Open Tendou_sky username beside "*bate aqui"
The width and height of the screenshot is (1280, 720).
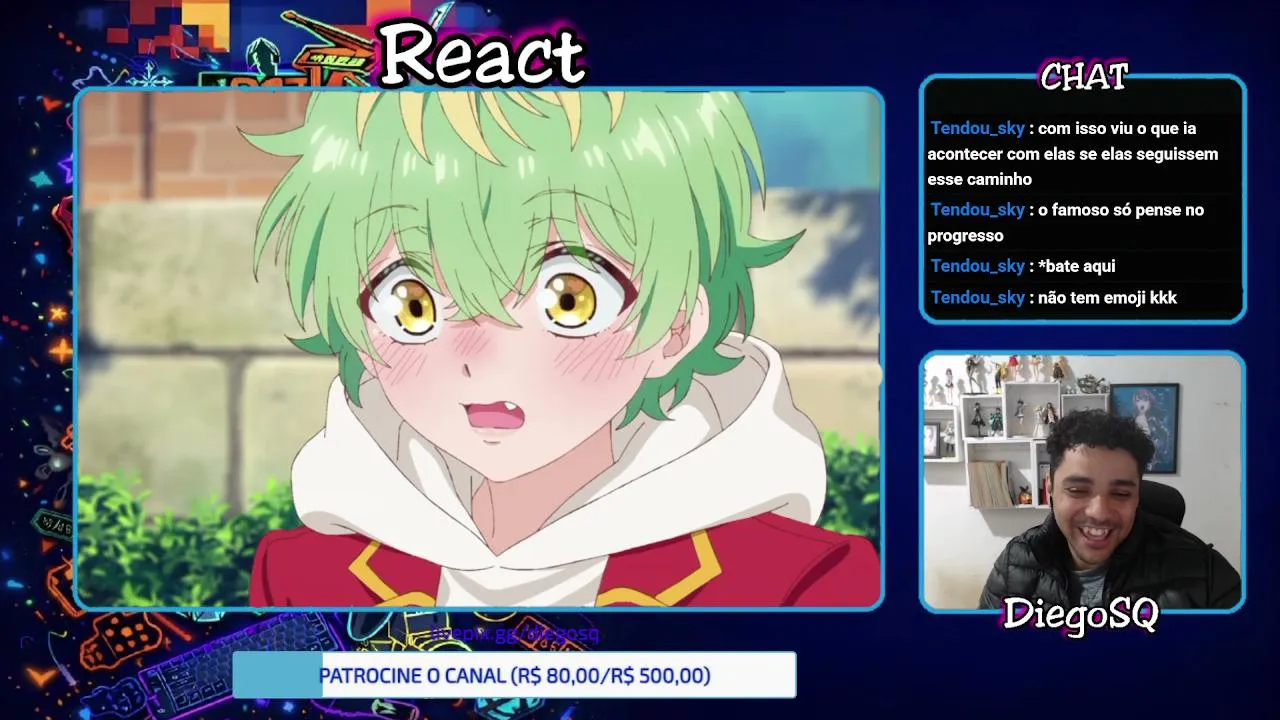977,266
